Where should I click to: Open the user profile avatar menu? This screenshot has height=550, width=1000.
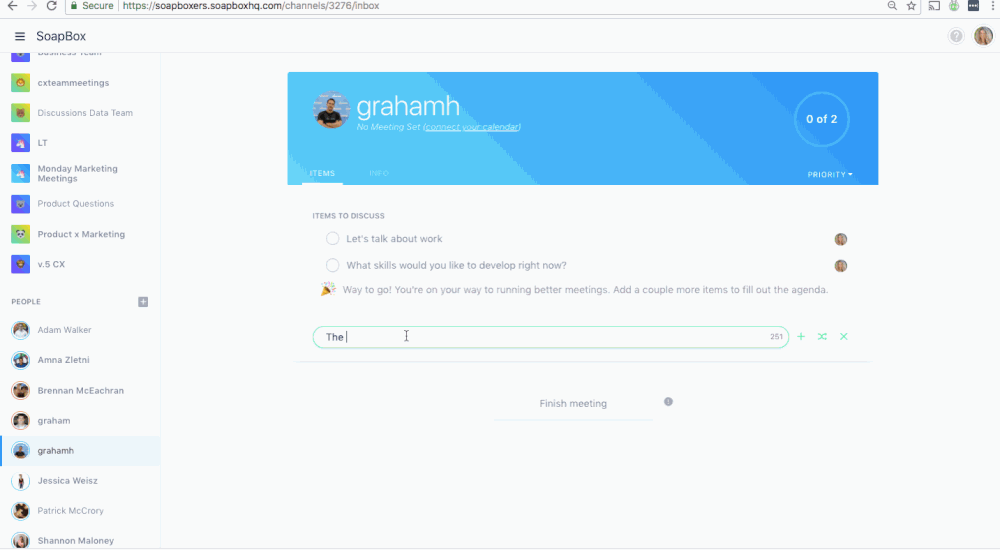[983, 36]
